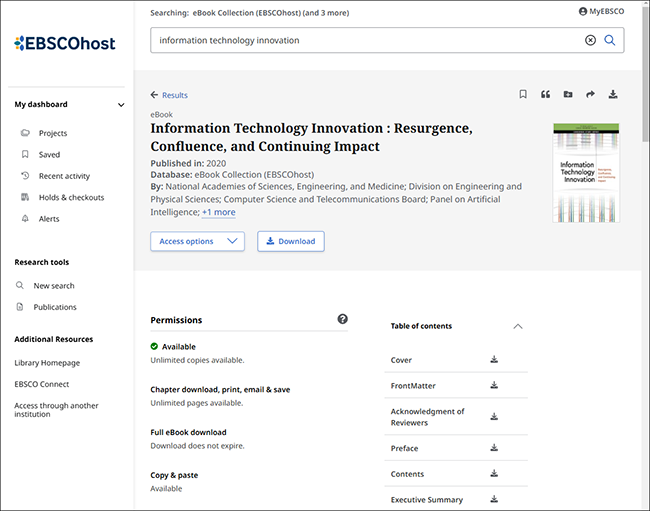Open Acknowledgment of Reviewers entry
Viewport: 650px width, 511px height.
tap(427, 417)
